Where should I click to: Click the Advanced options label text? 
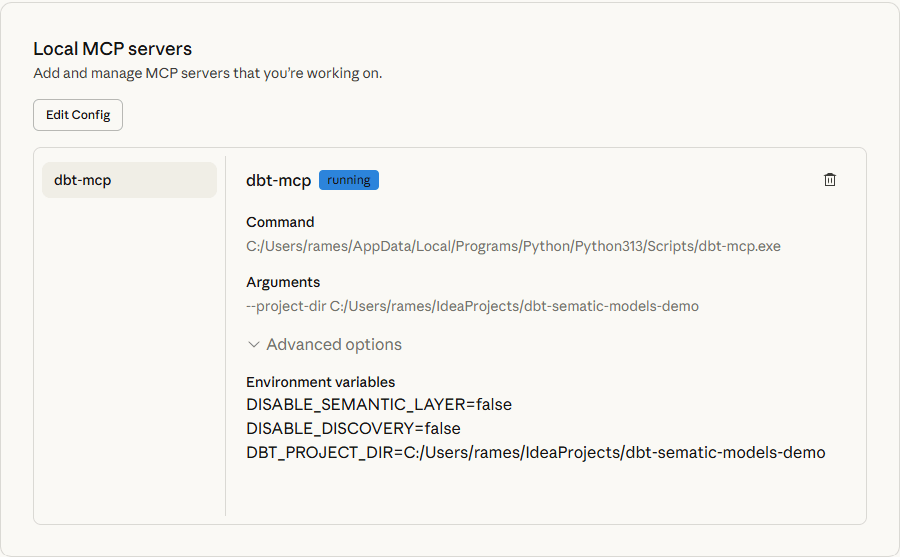click(334, 345)
